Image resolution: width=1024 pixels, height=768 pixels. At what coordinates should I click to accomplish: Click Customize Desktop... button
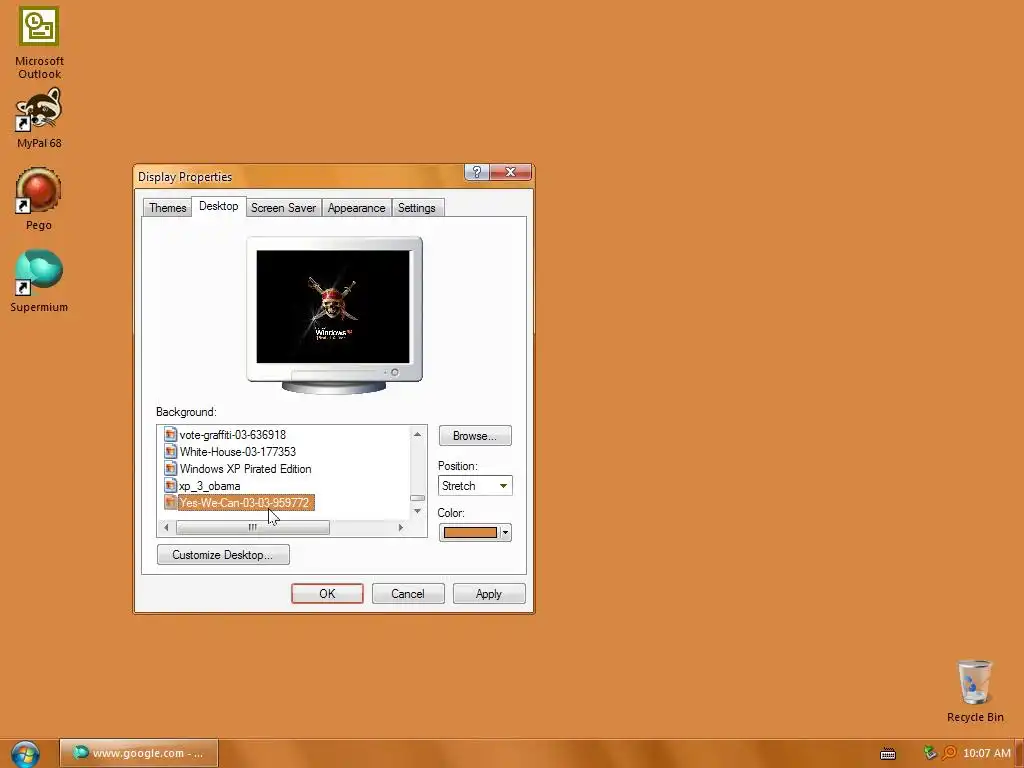[223, 554]
